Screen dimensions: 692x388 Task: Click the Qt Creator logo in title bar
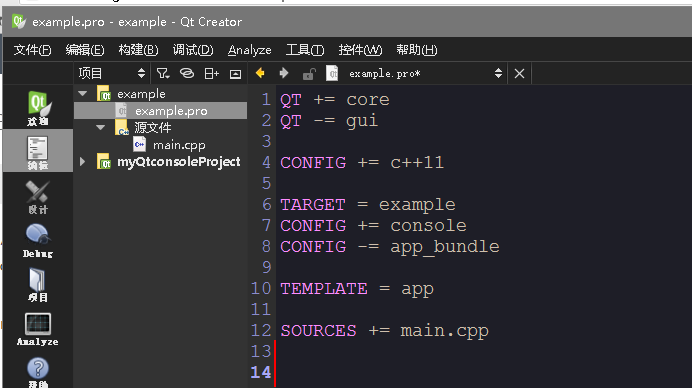pos(19,21)
